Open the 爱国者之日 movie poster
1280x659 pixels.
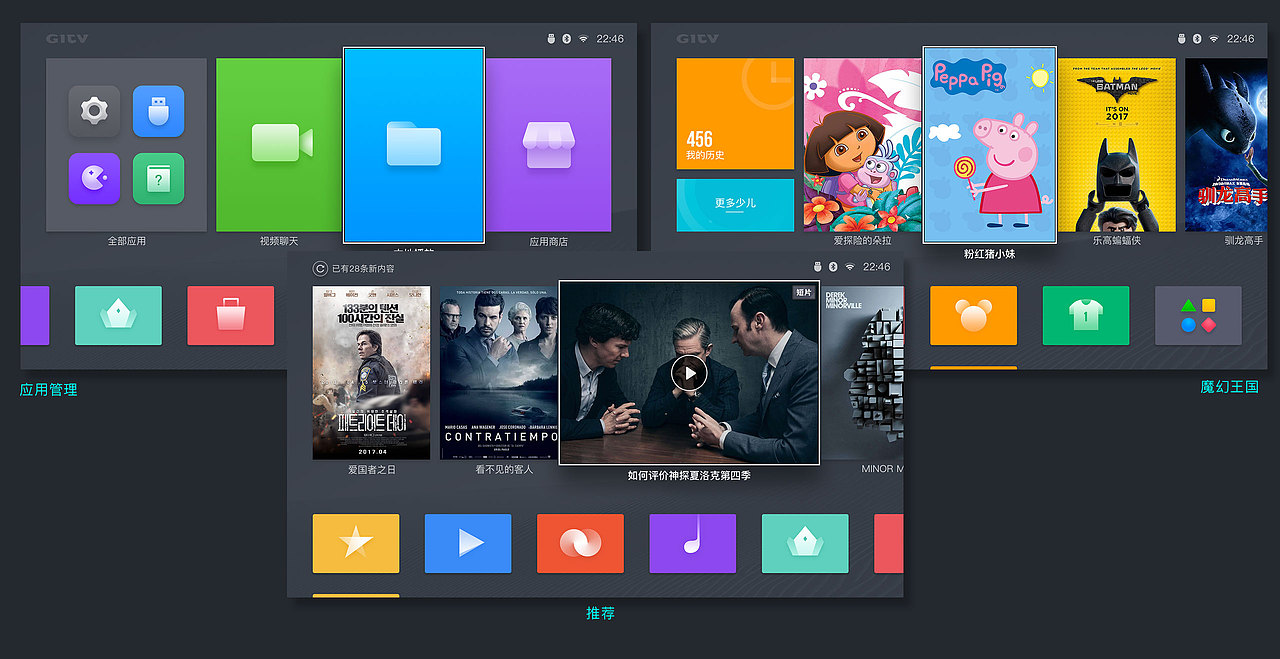coord(371,373)
